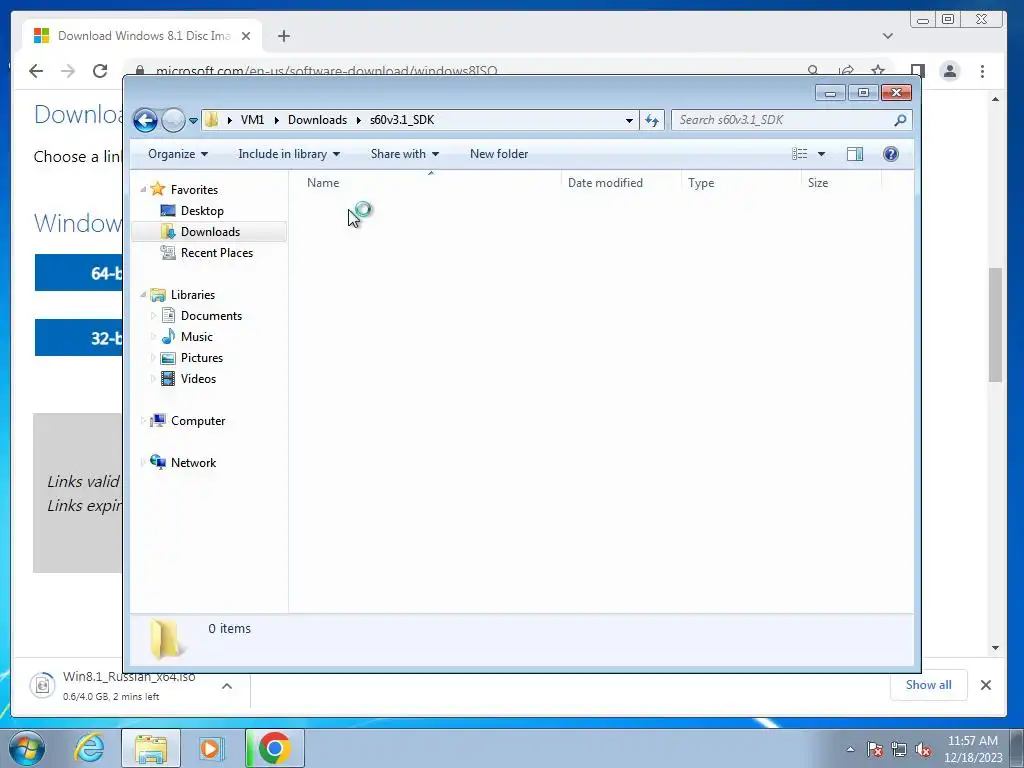This screenshot has height=768, width=1024.
Task: Open the Win8.1 ISO download options chevron
Action: [x=227, y=686]
